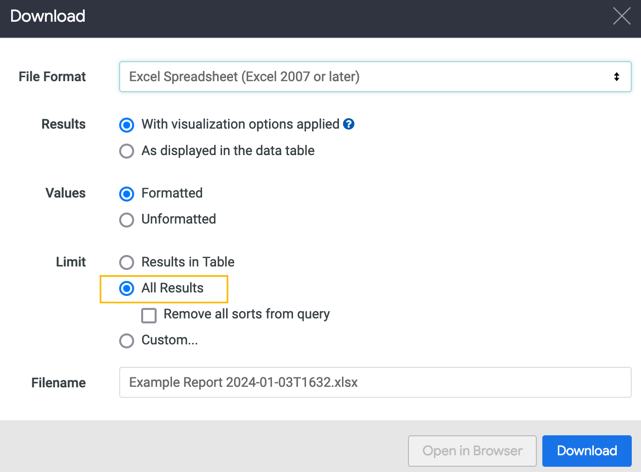The width and height of the screenshot is (641, 472).
Task: Select 'Results in Table' limit
Action: (126, 262)
